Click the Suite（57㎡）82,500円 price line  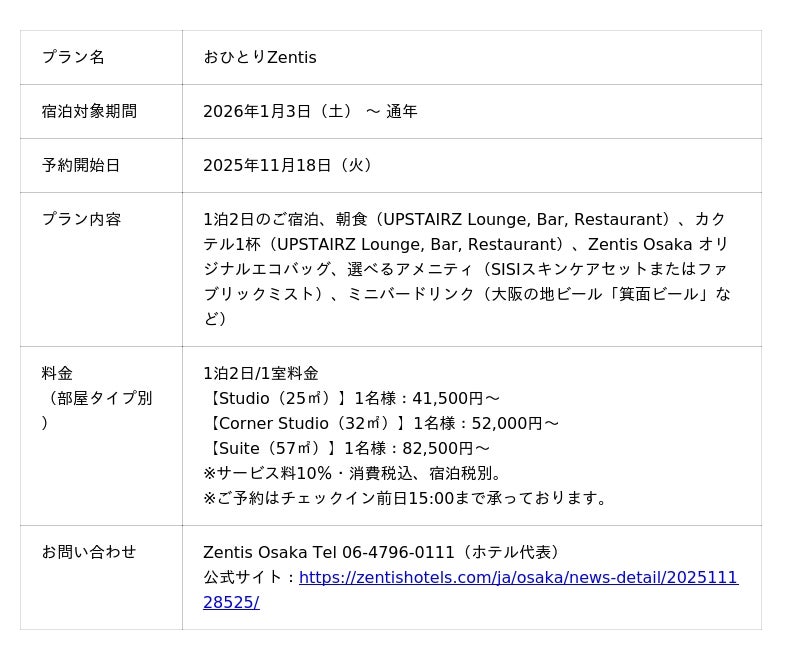coord(346,449)
